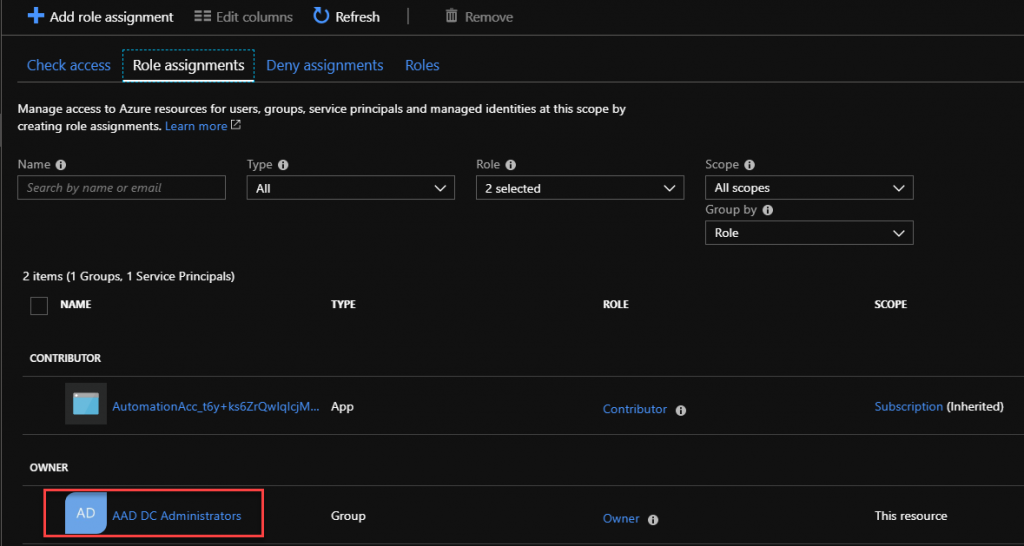Open the Deny assignments tab
Viewport: 1024px width, 546px height.
tap(325, 65)
